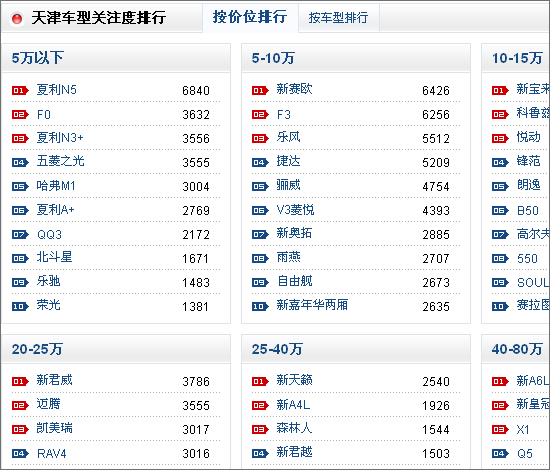Click the blue 04 badge beside 捷达

tap(260, 162)
